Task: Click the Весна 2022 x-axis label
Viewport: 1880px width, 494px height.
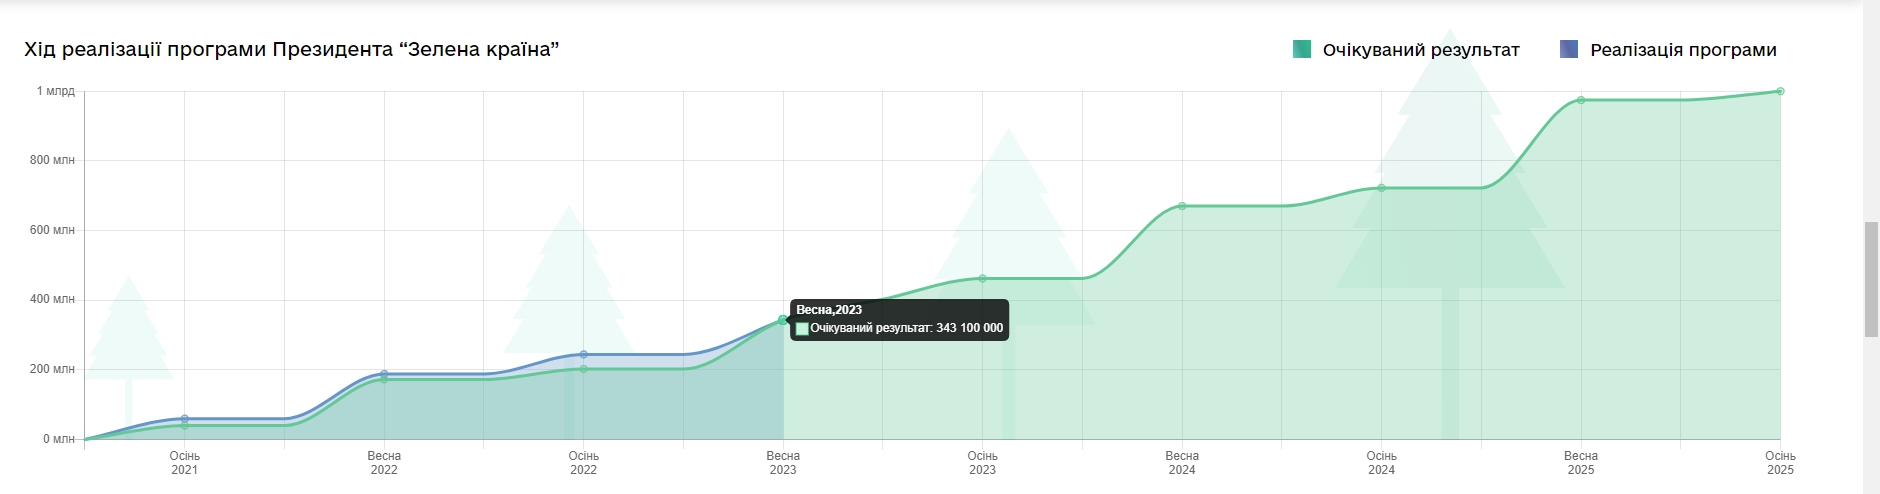Action: click(384, 463)
